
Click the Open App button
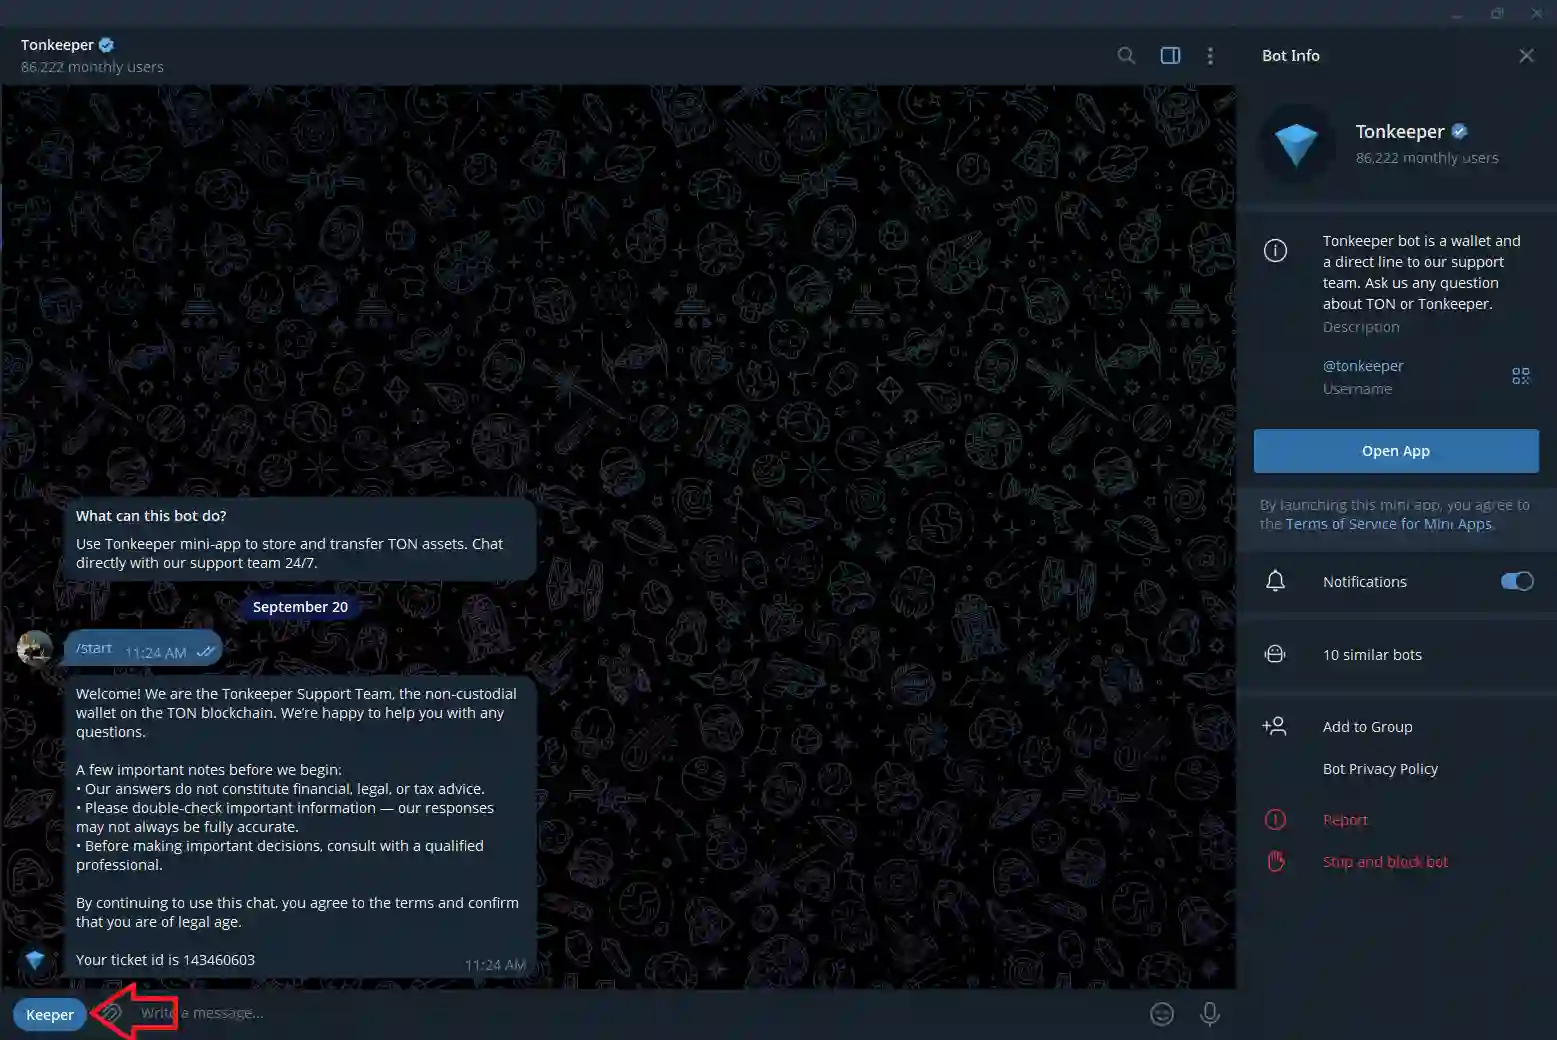(x=1395, y=451)
